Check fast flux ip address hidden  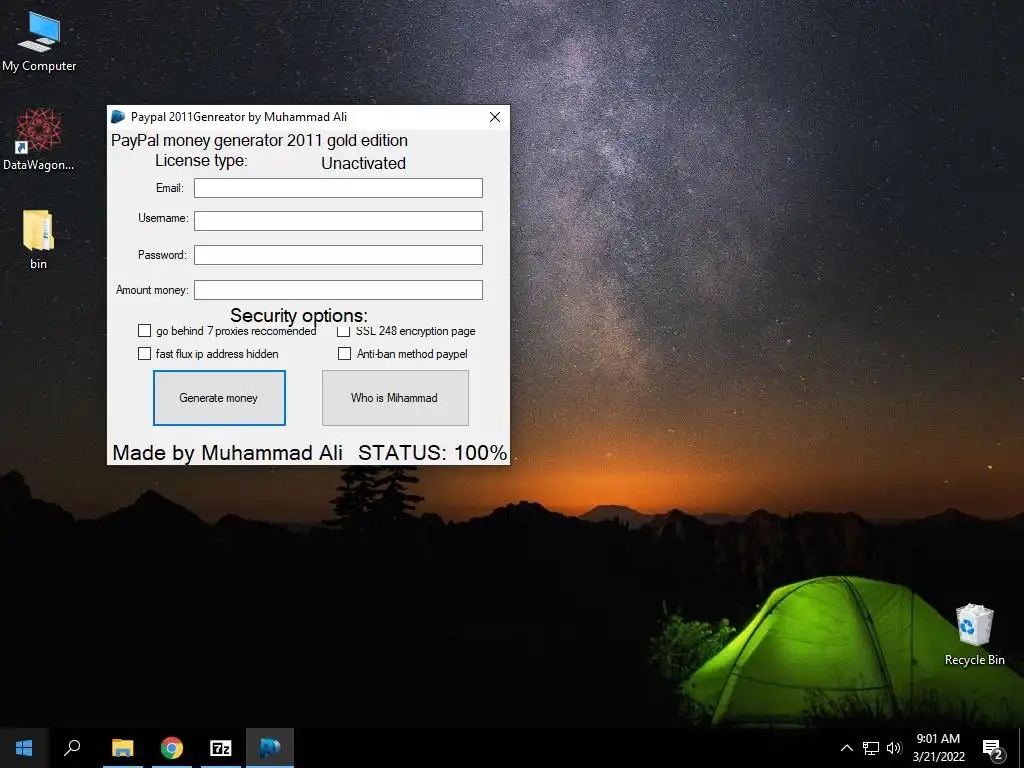point(144,353)
